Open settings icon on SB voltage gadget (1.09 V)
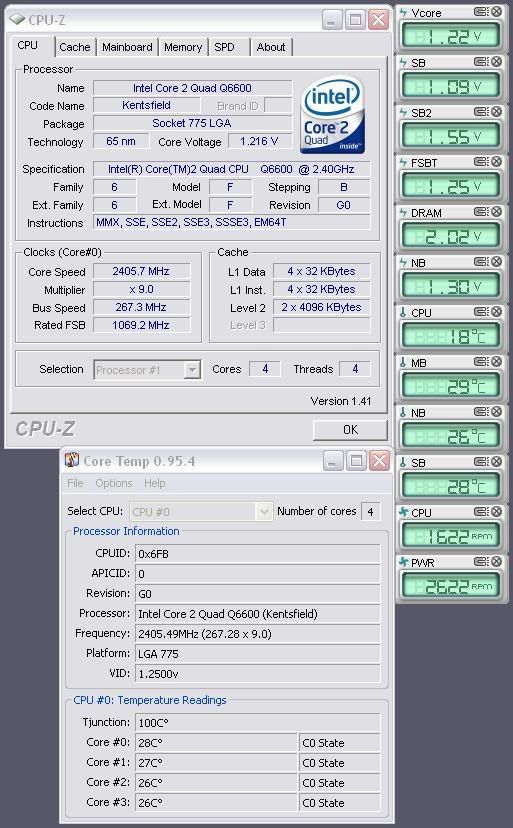513x828 pixels. pos(481,62)
